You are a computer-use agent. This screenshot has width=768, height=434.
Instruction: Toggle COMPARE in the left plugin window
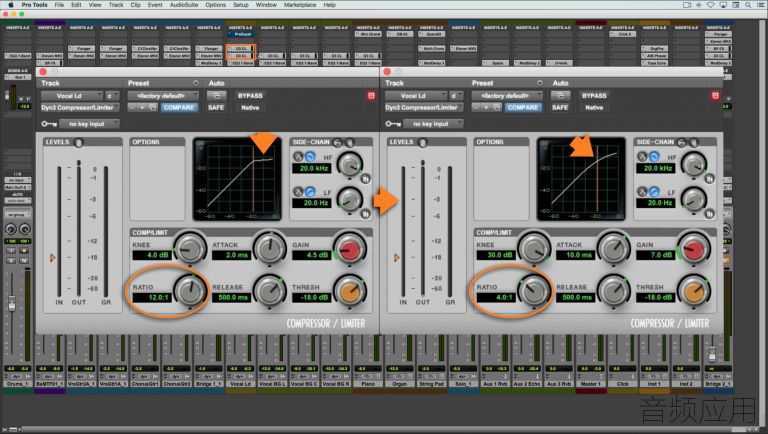(x=179, y=107)
